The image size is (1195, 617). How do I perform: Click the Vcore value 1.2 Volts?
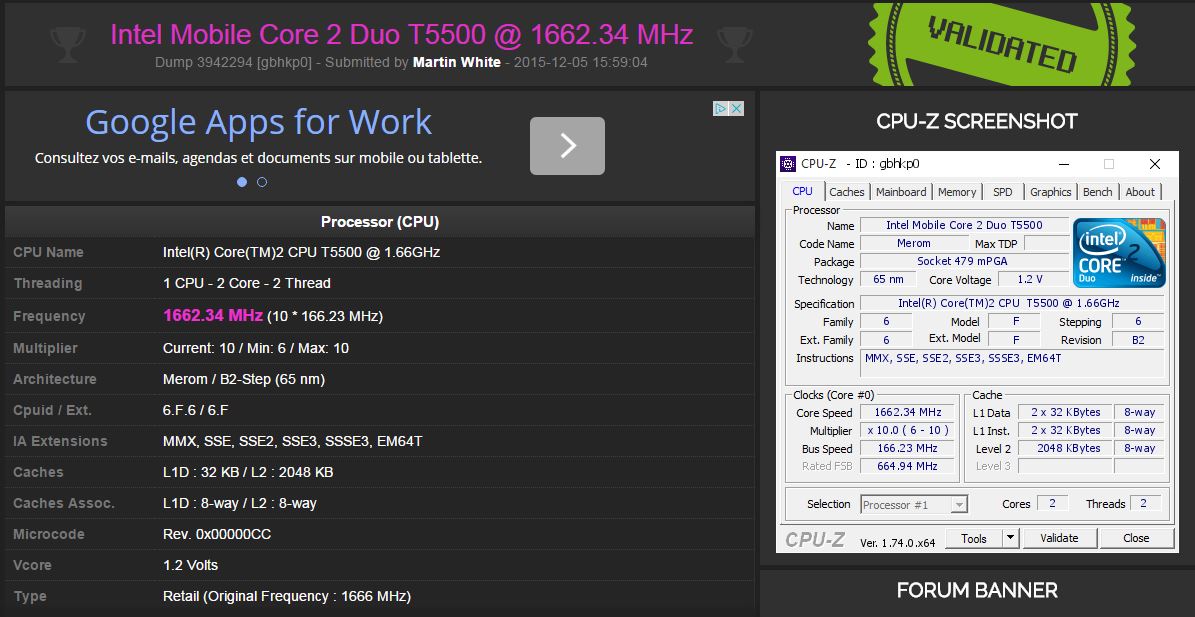coord(191,565)
